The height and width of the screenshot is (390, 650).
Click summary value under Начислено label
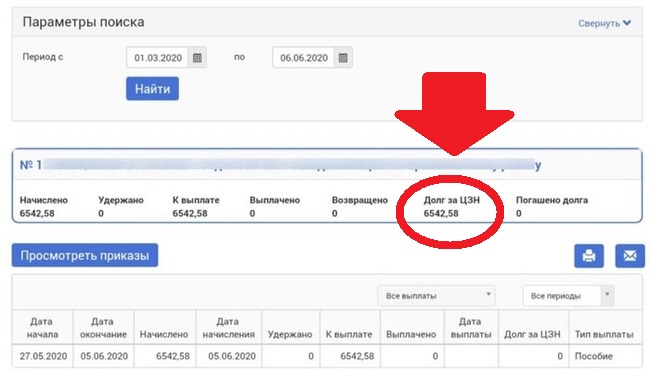(37, 213)
